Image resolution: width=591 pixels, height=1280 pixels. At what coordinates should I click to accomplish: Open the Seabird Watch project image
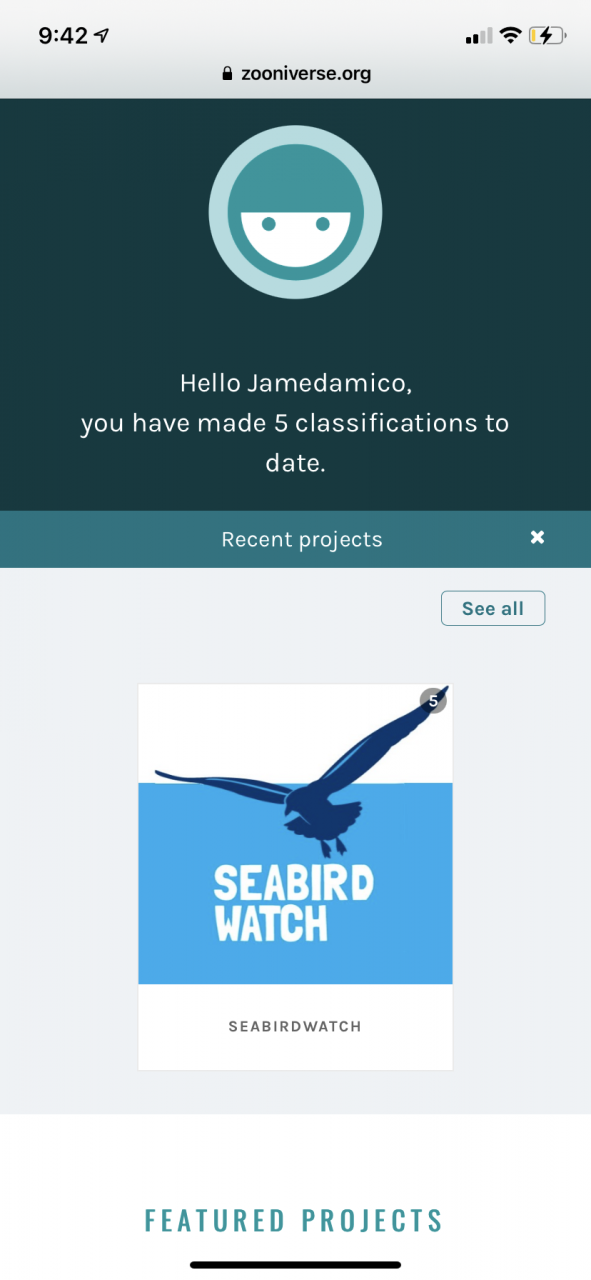point(295,834)
